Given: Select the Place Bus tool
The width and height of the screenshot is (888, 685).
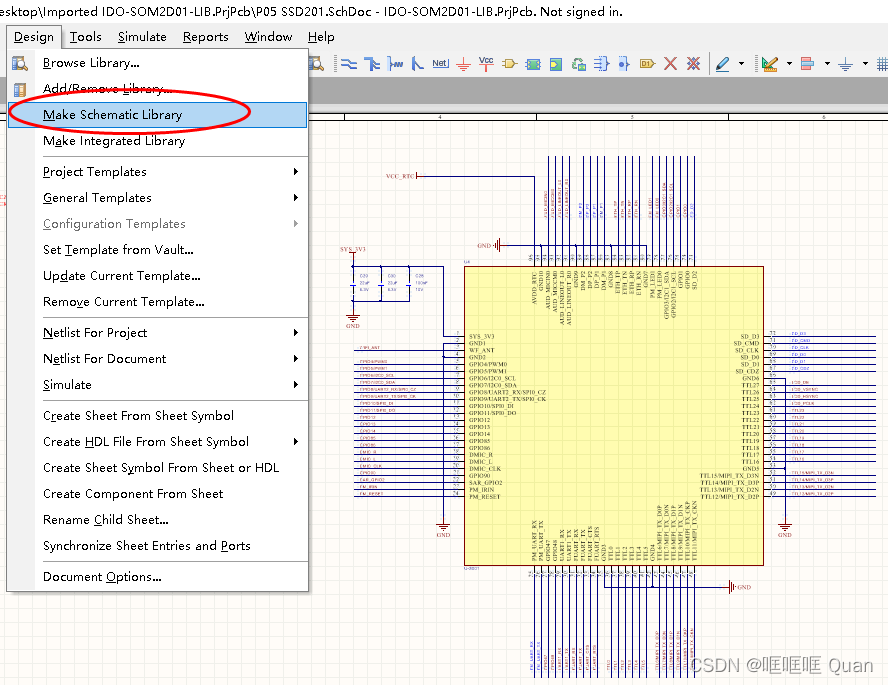Looking at the screenshot, I should click(x=372, y=64).
